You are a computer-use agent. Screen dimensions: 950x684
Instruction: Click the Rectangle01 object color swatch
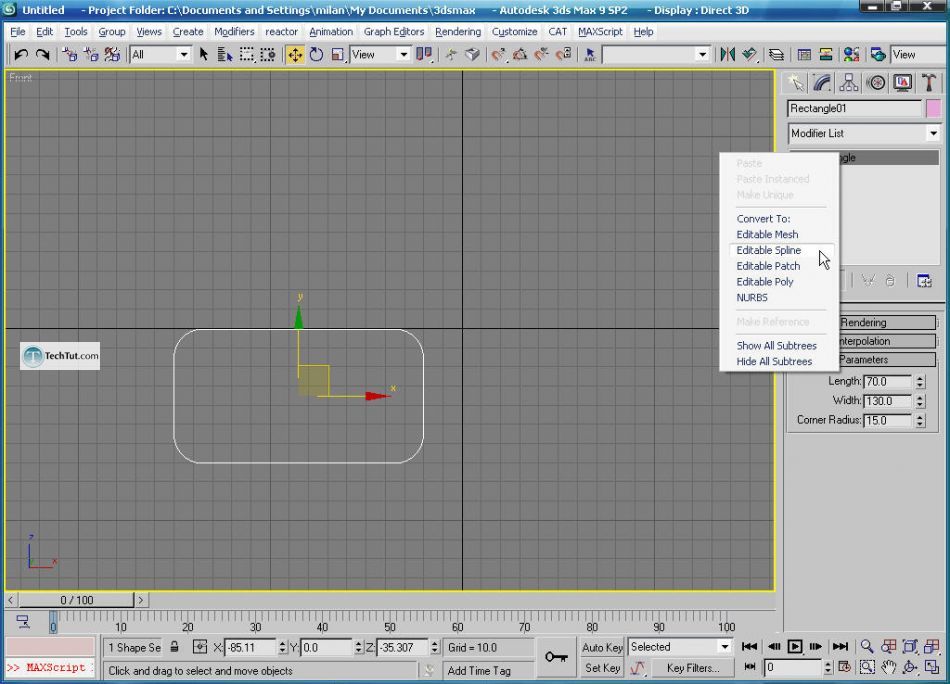[x=934, y=108]
